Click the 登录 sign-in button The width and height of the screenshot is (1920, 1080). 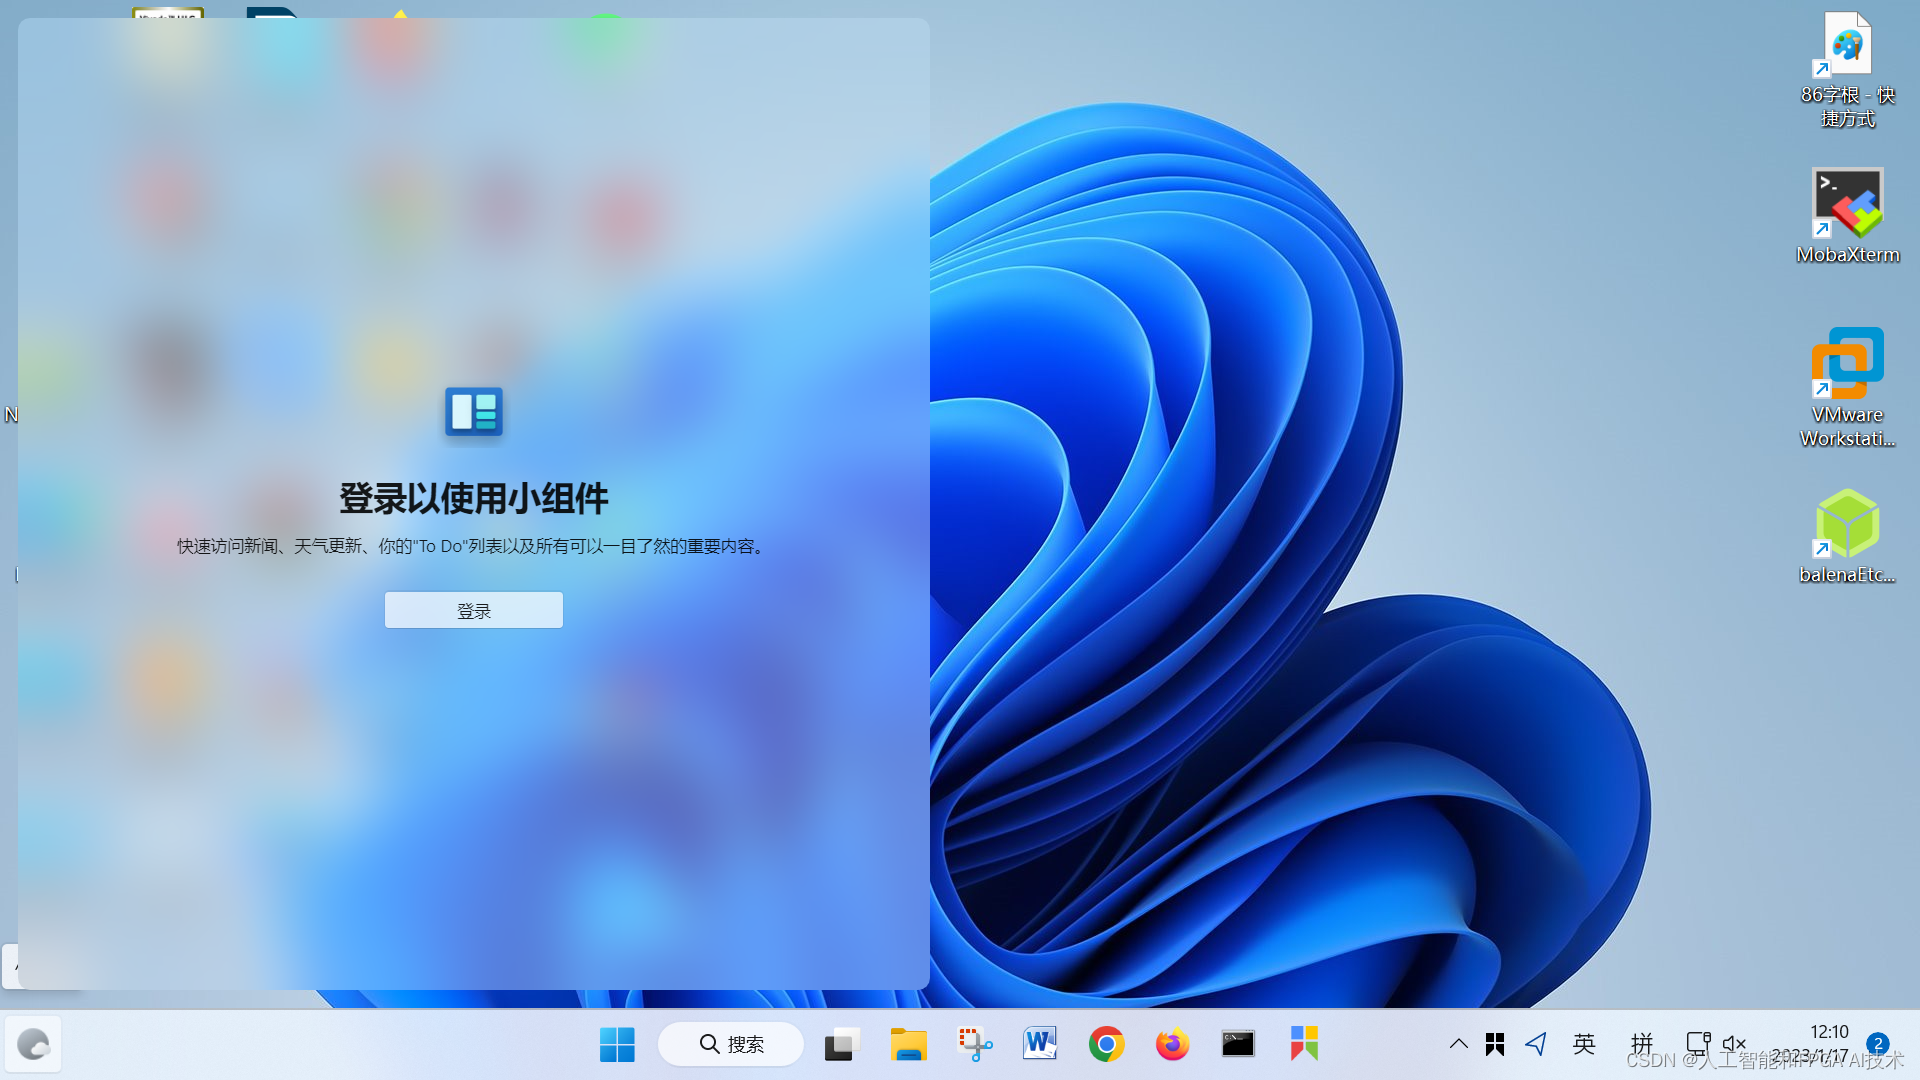[473, 610]
